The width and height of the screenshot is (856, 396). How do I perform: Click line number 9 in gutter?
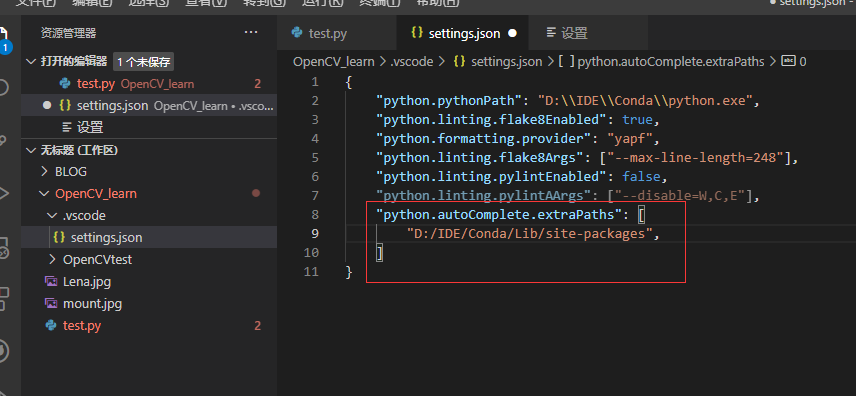pos(314,234)
